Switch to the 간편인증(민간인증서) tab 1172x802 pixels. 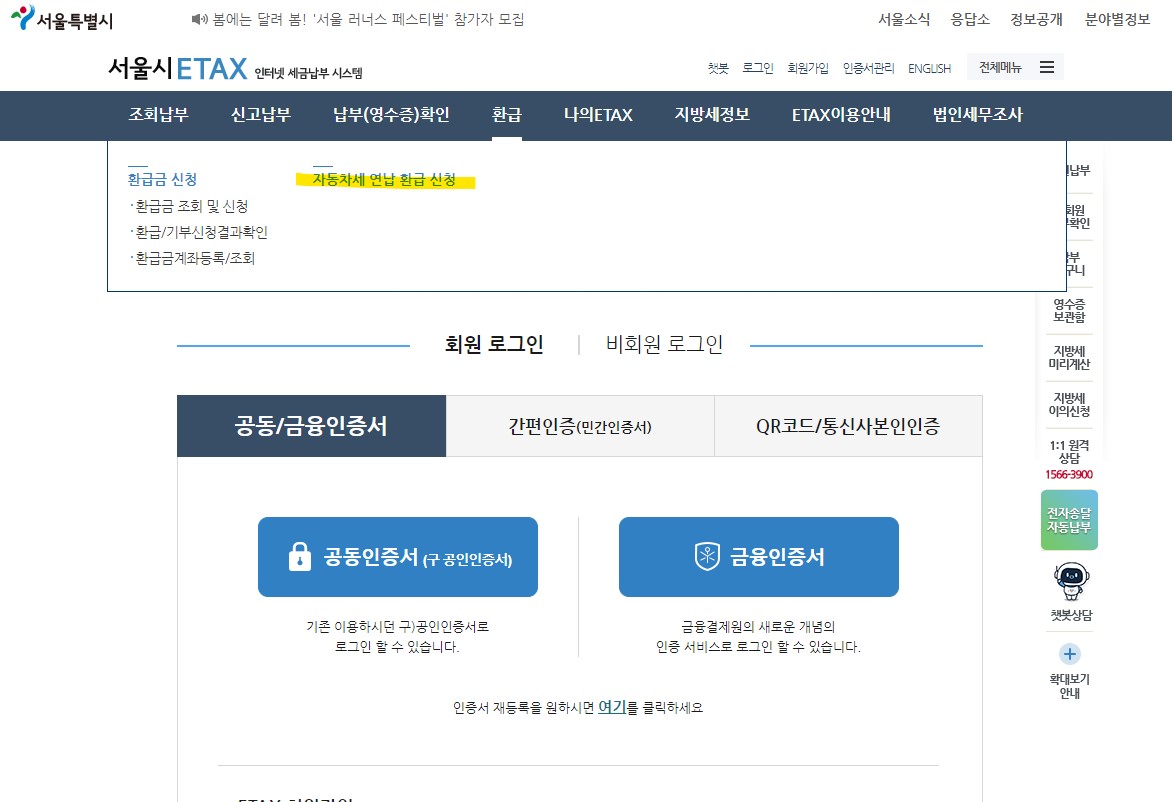580,426
